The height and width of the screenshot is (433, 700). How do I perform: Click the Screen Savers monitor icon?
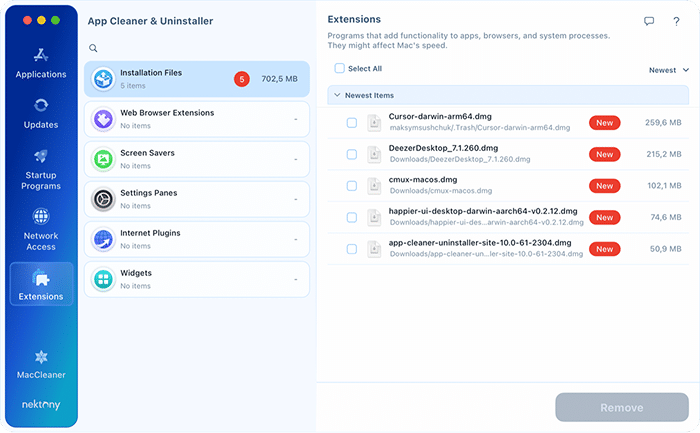(x=104, y=159)
